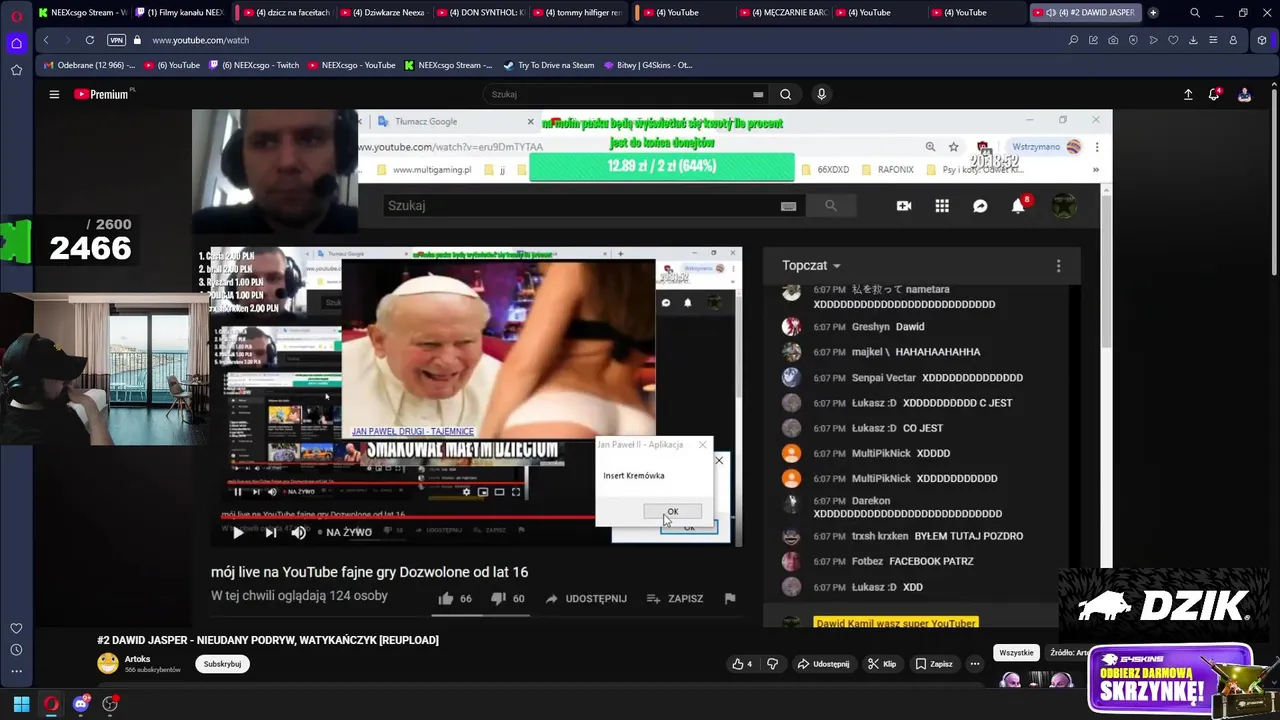Mute audio on the DAWID JASPER tab
This screenshot has width=1280, height=720.
(1050, 13)
